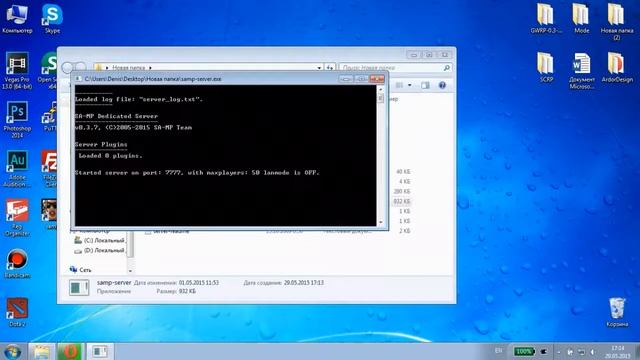Click the Explorer refresh button beside address bar

(x=330, y=67)
